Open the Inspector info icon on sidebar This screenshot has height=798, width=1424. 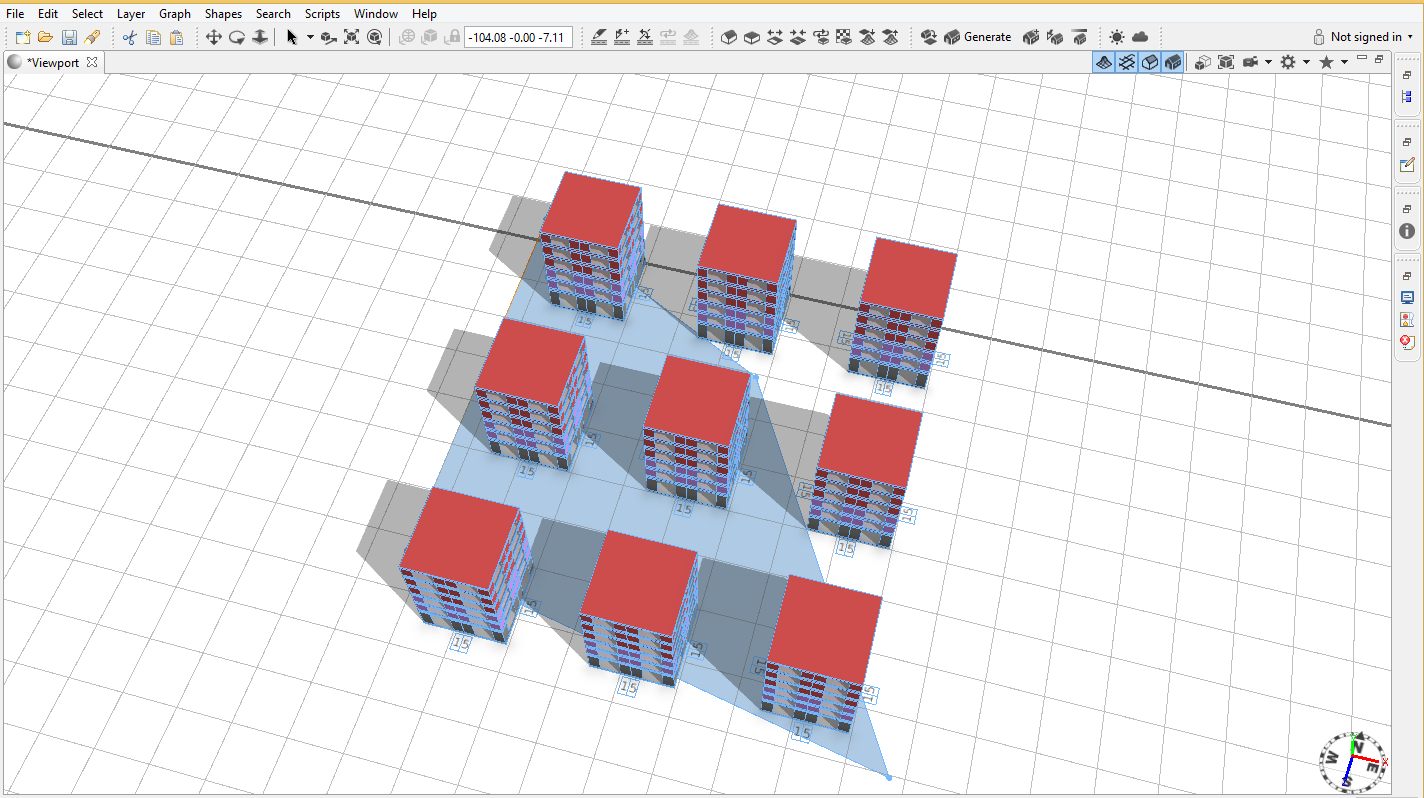1407,231
